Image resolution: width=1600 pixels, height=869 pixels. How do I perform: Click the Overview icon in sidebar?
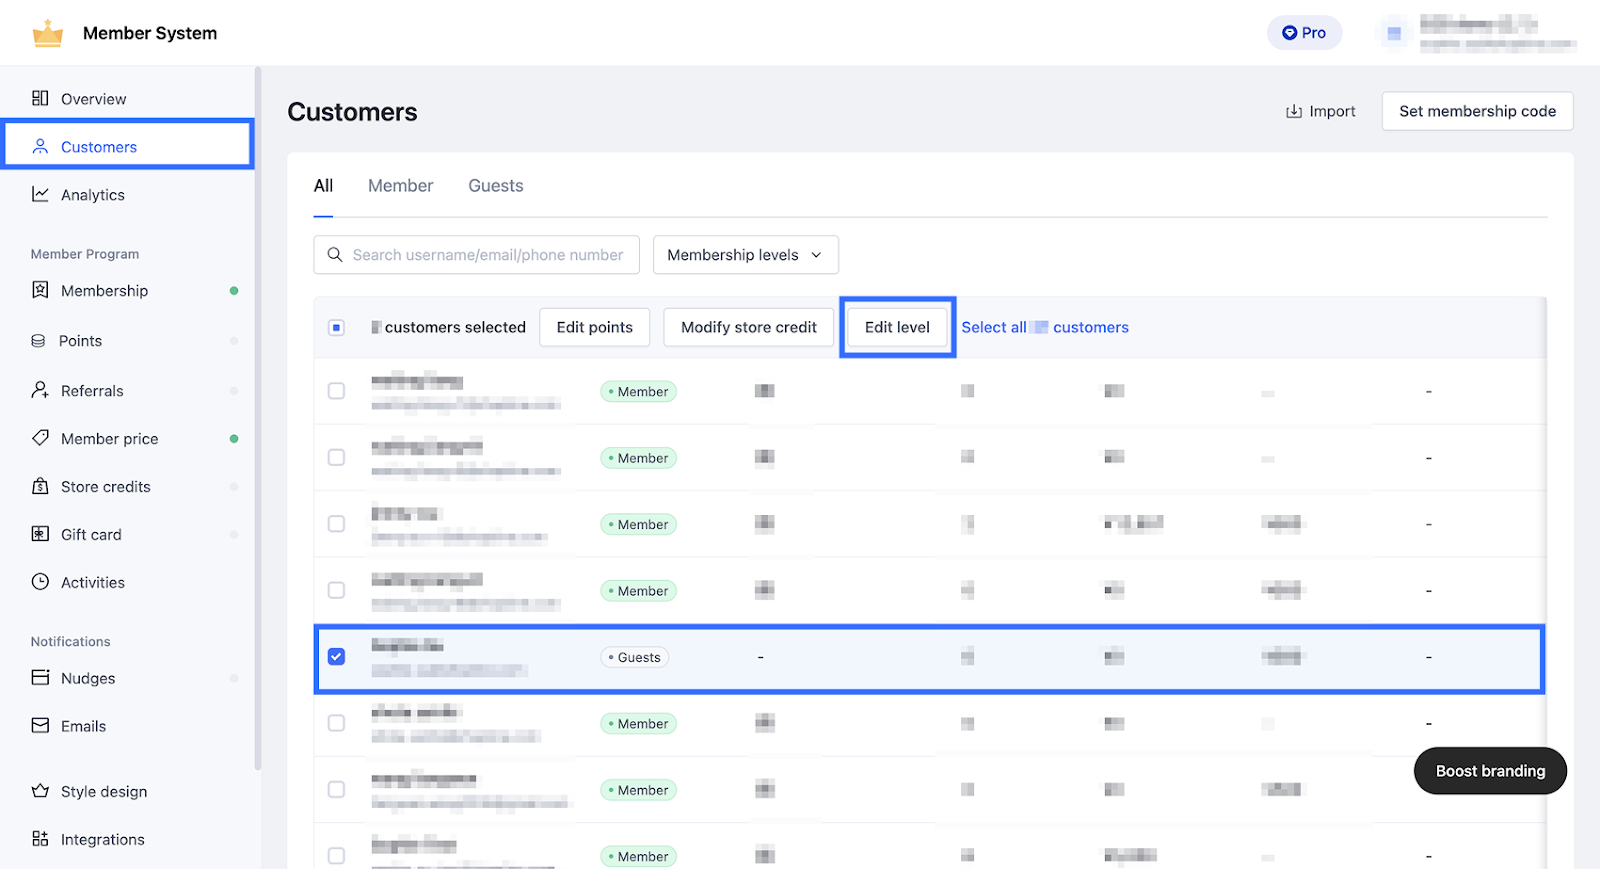click(x=40, y=98)
